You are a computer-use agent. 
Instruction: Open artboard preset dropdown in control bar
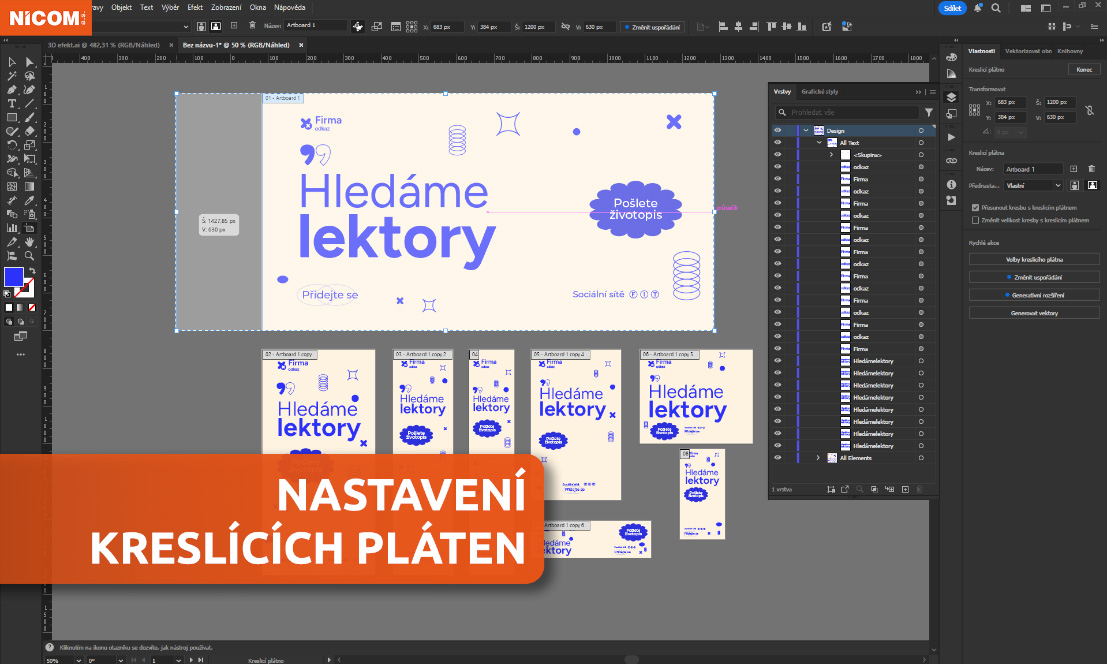click(186, 26)
